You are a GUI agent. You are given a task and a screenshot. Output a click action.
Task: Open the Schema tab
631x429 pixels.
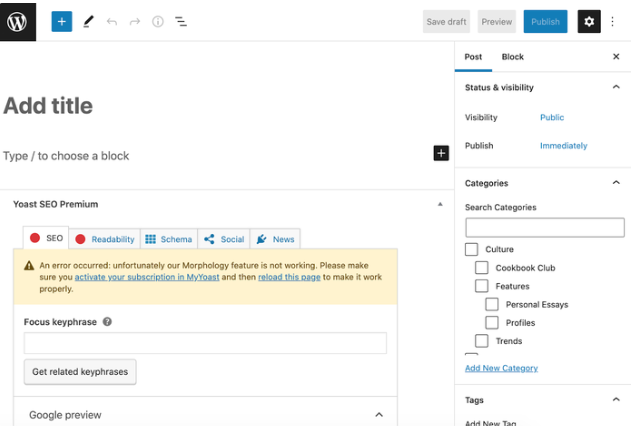169,239
